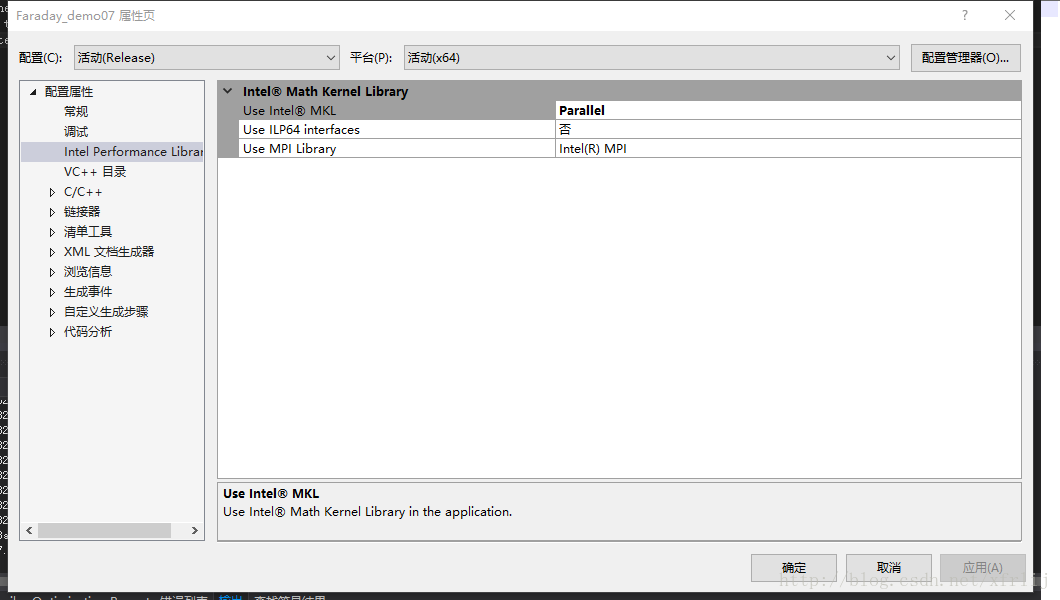Image resolution: width=1060 pixels, height=600 pixels.
Task: Click the 确定 OK button
Action: point(794,568)
